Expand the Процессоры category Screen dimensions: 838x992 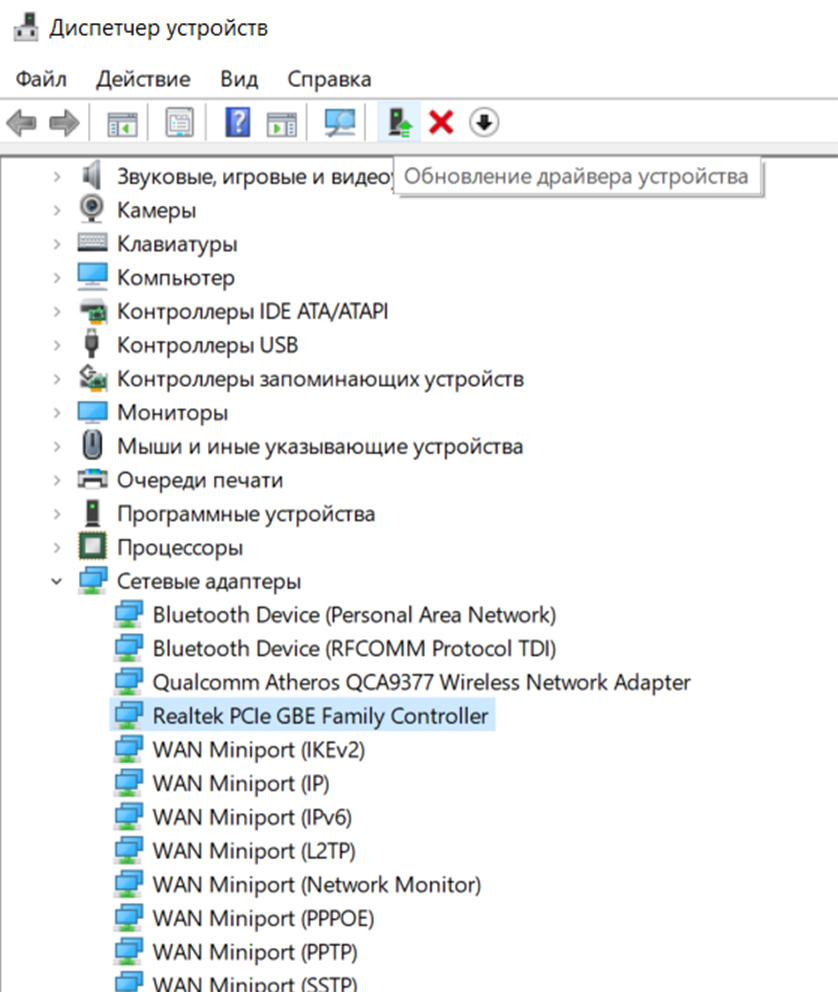click(56, 547)
